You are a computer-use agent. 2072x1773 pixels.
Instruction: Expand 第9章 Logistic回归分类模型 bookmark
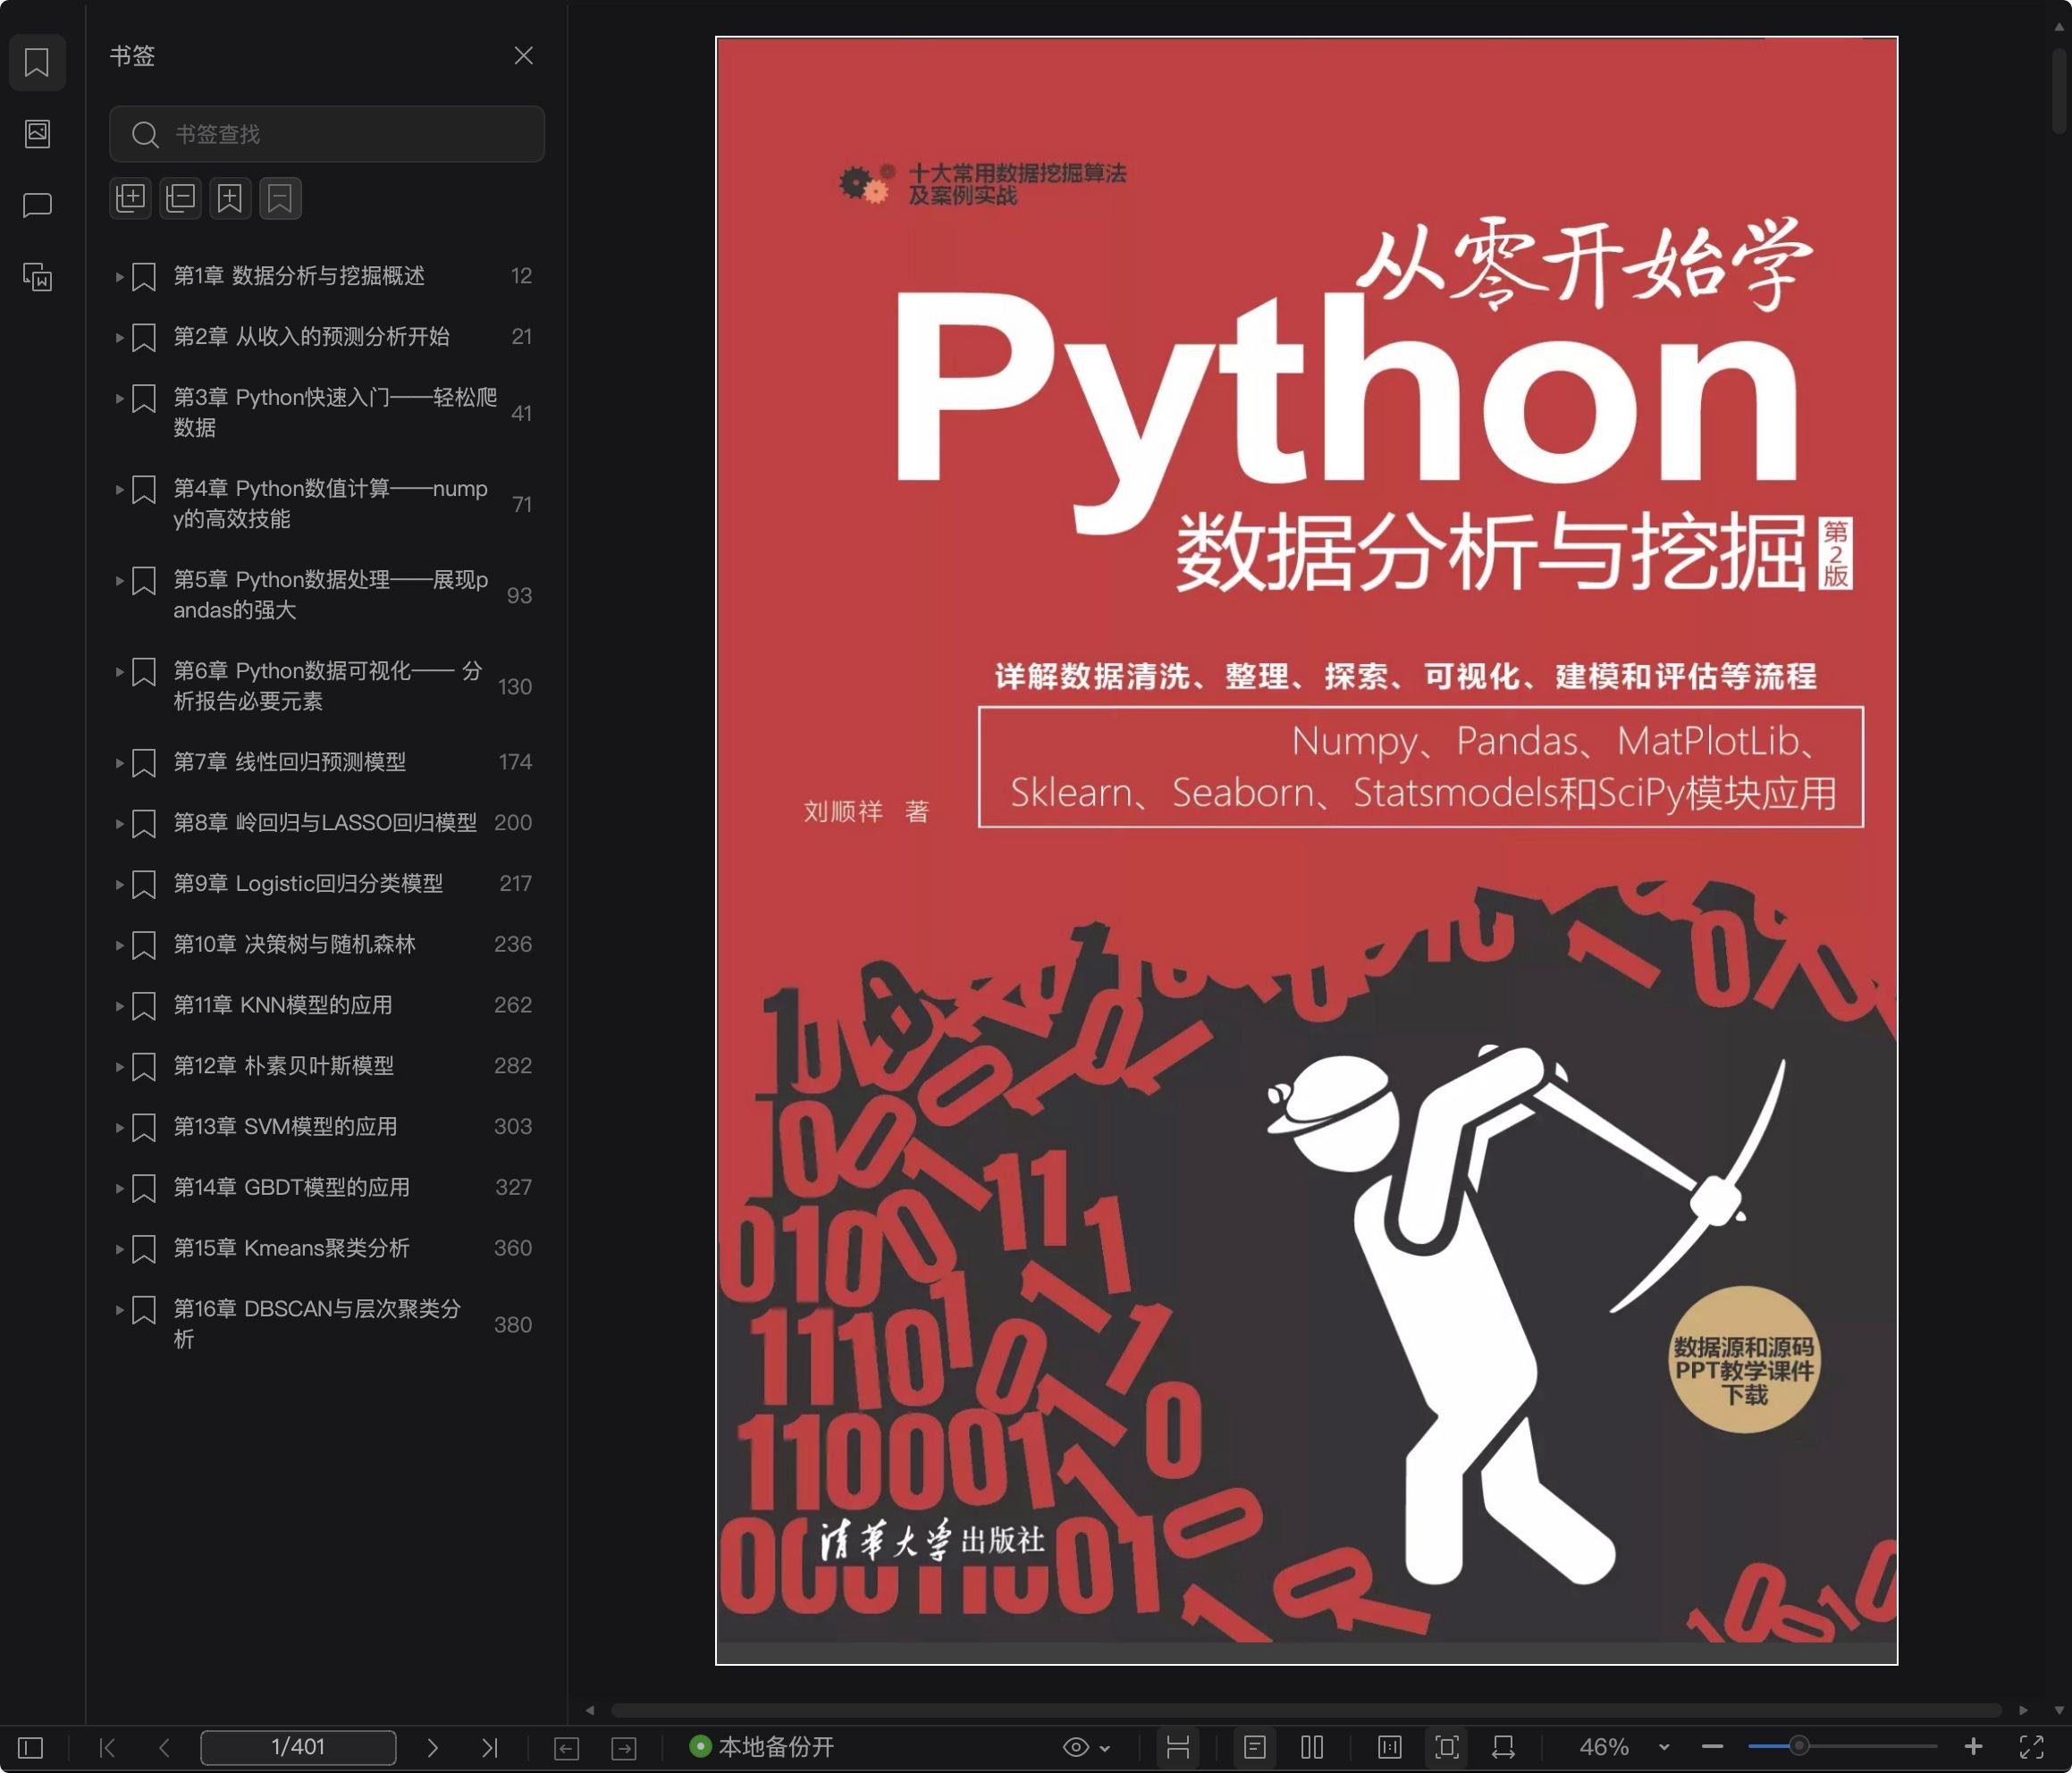[119, 884]
